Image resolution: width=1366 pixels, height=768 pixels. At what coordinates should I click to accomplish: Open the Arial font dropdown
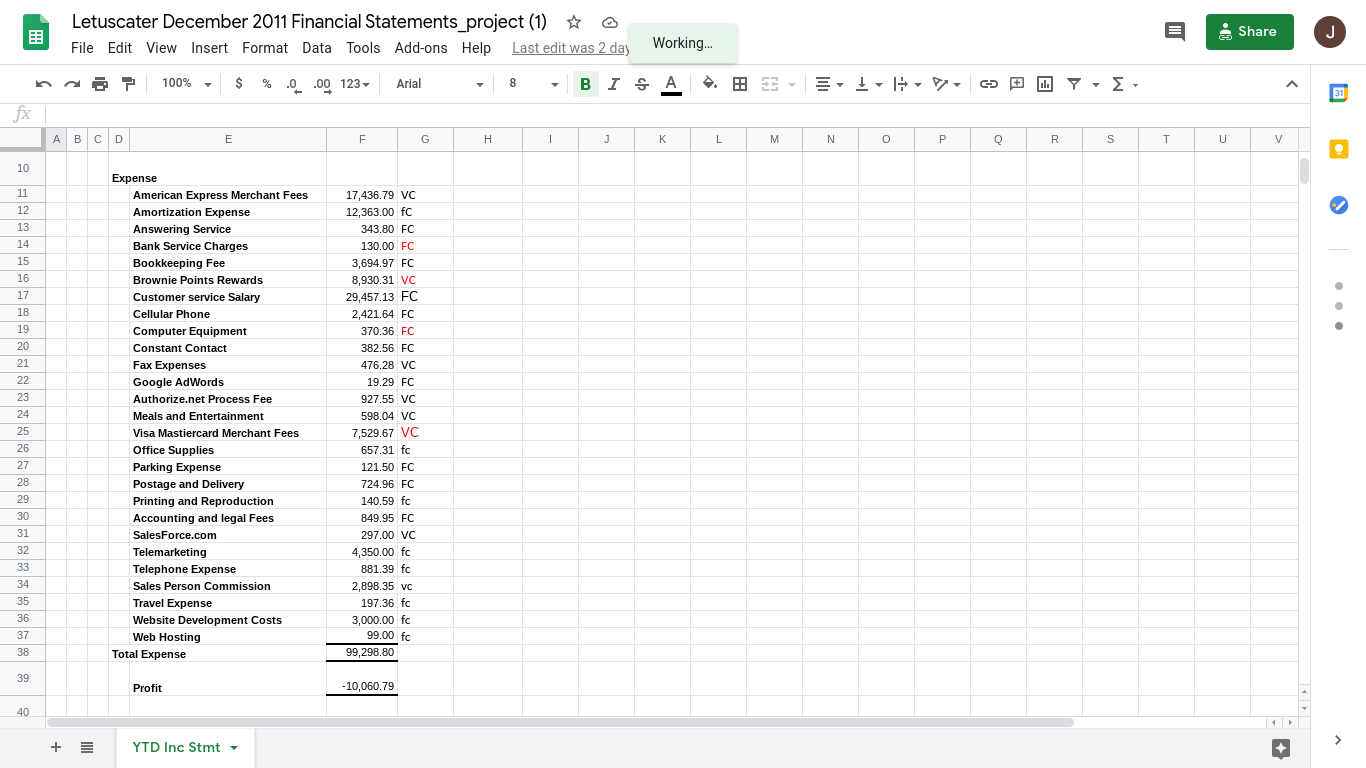[439, 84]
